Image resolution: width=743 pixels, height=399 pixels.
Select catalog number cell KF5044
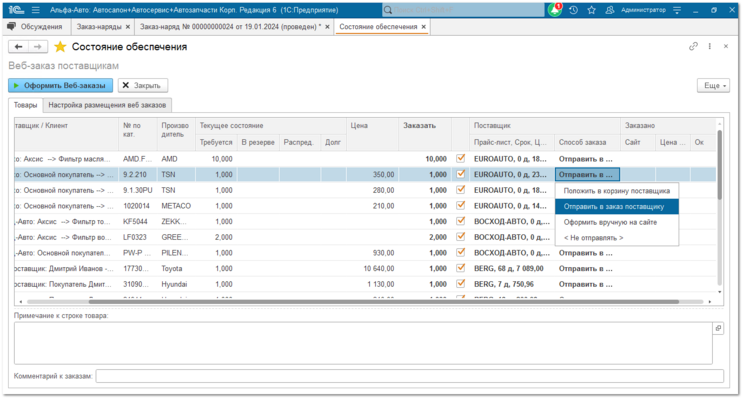tap(137, 221)
